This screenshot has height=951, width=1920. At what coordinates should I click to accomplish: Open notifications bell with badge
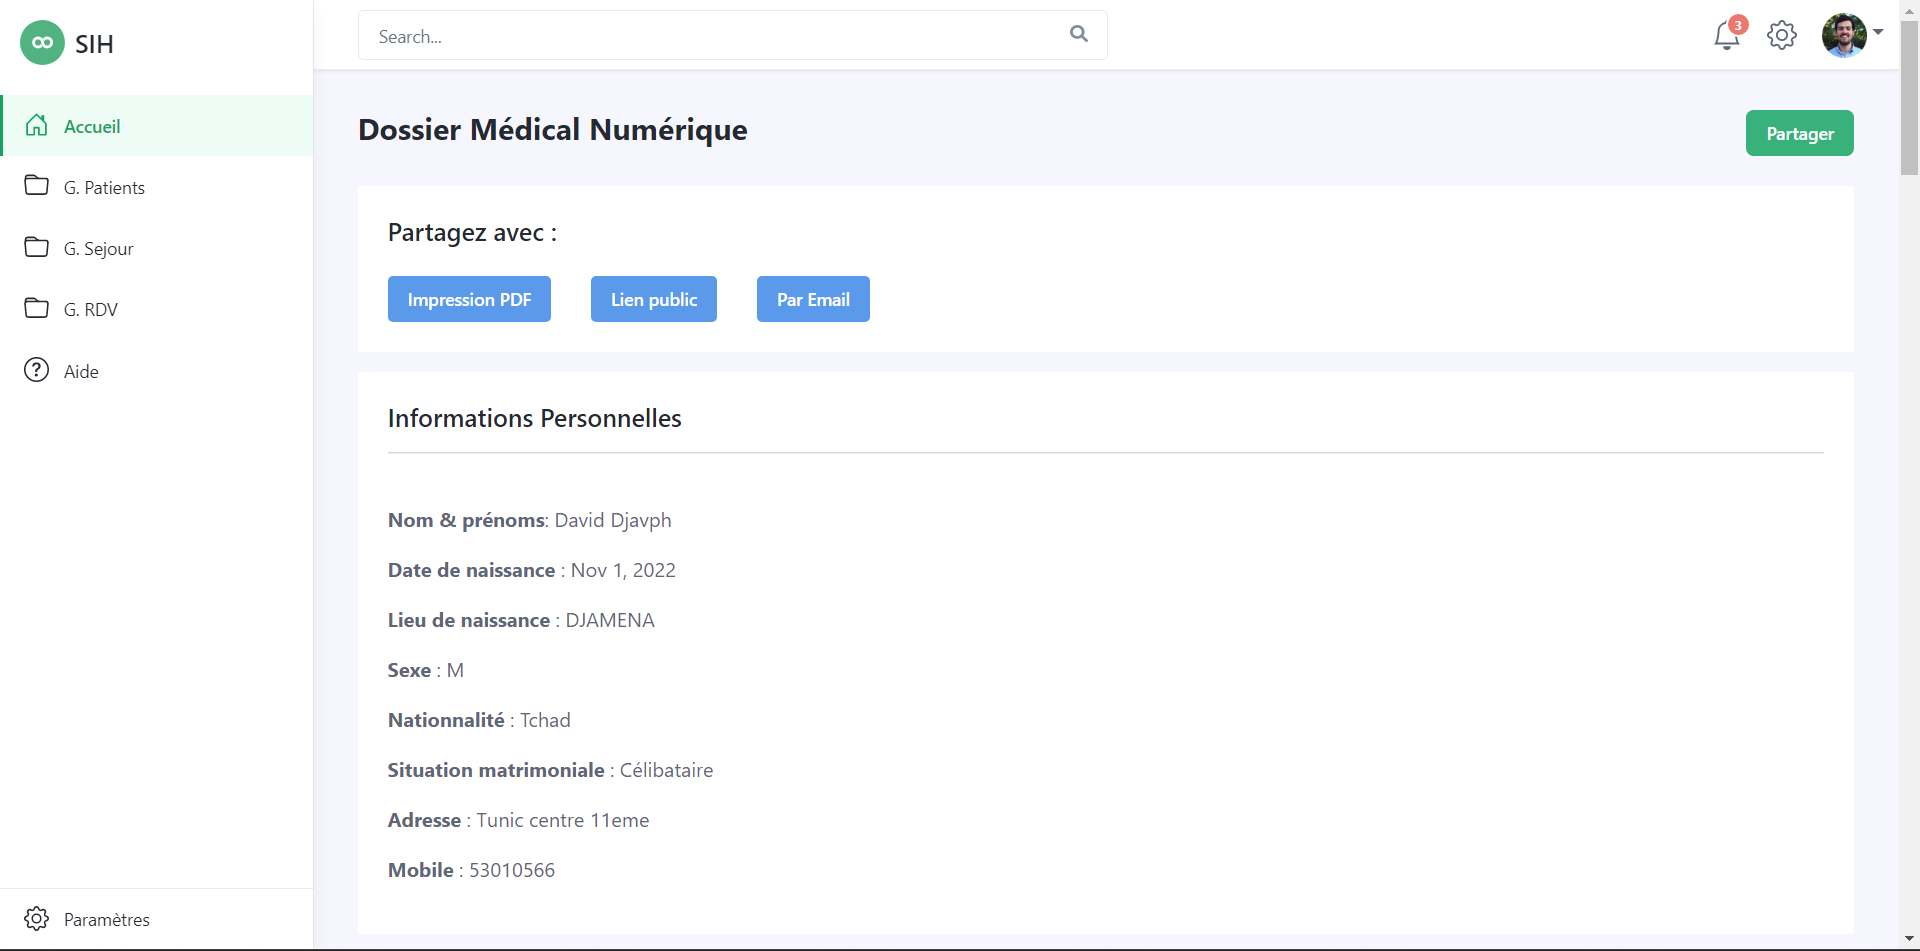(1727, 35)
